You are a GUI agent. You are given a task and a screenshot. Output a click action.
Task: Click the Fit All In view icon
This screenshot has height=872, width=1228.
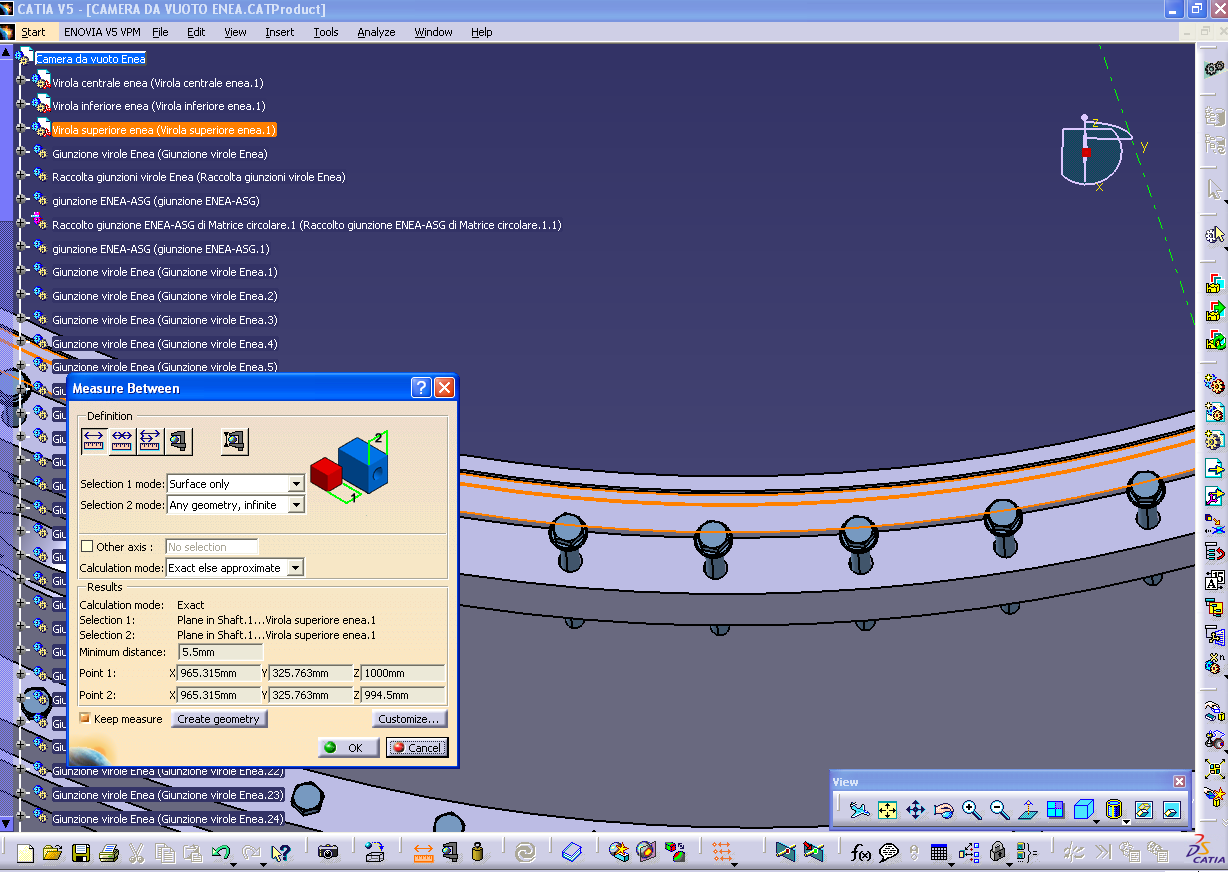click(887, 810)
